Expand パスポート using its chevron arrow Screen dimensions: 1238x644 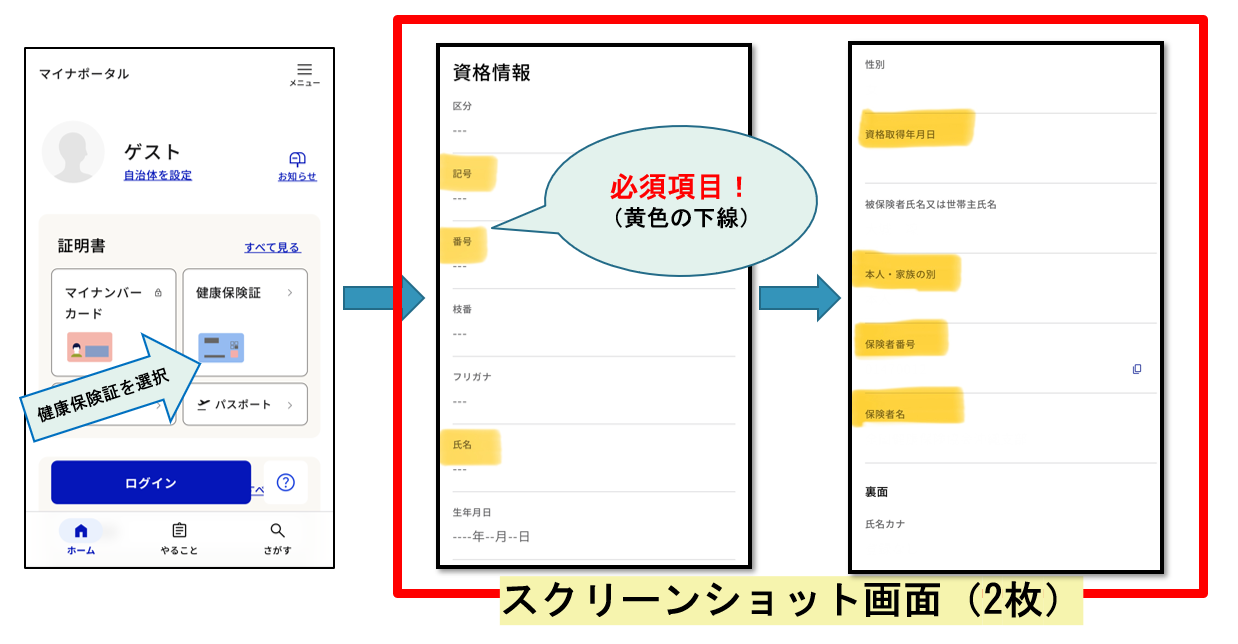(290, 405)
